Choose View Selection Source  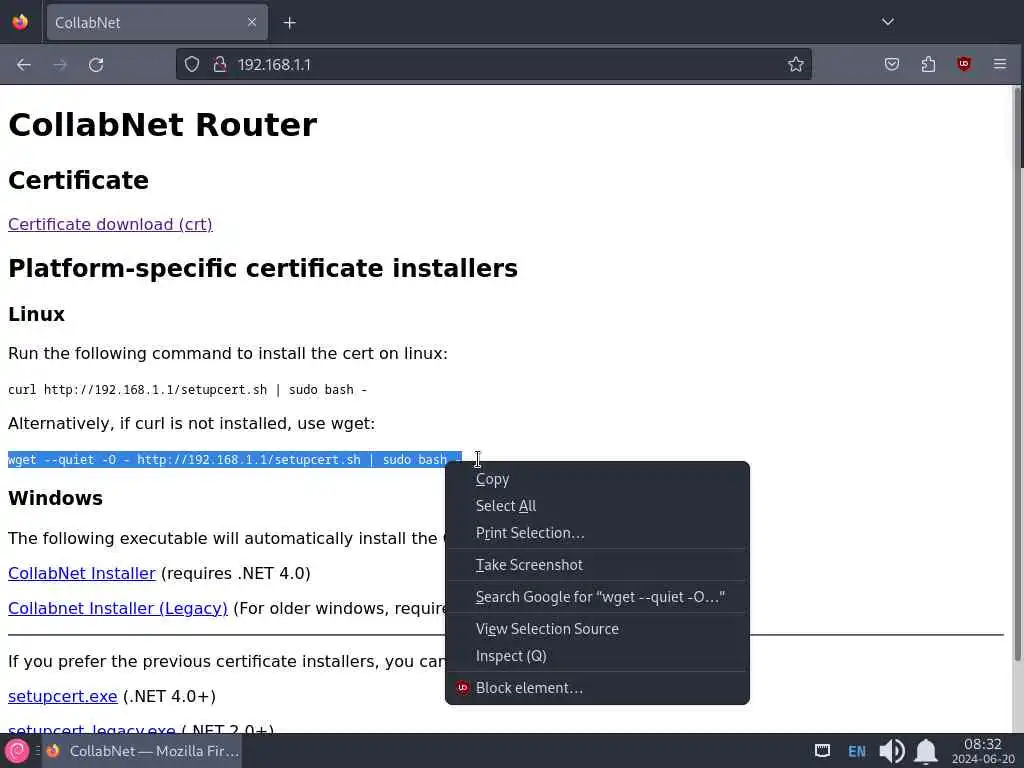click(597, 629)
